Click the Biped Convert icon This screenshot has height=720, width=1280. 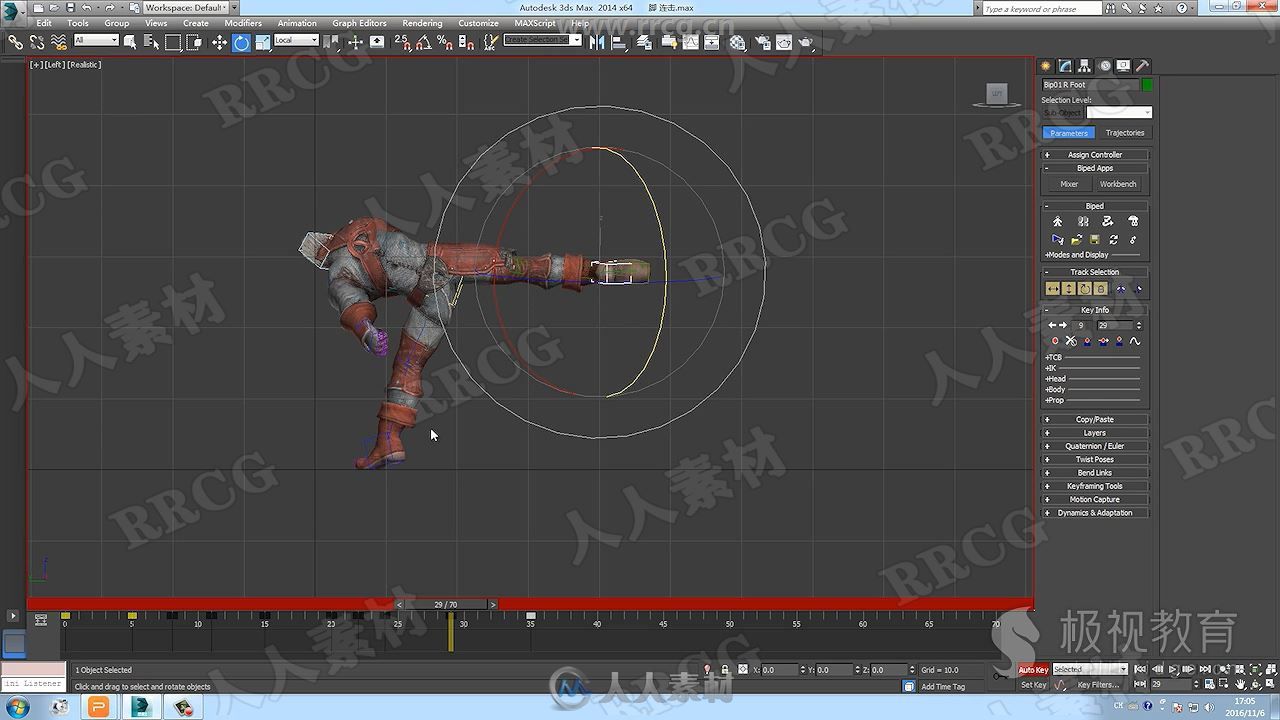click(1114, 240)
